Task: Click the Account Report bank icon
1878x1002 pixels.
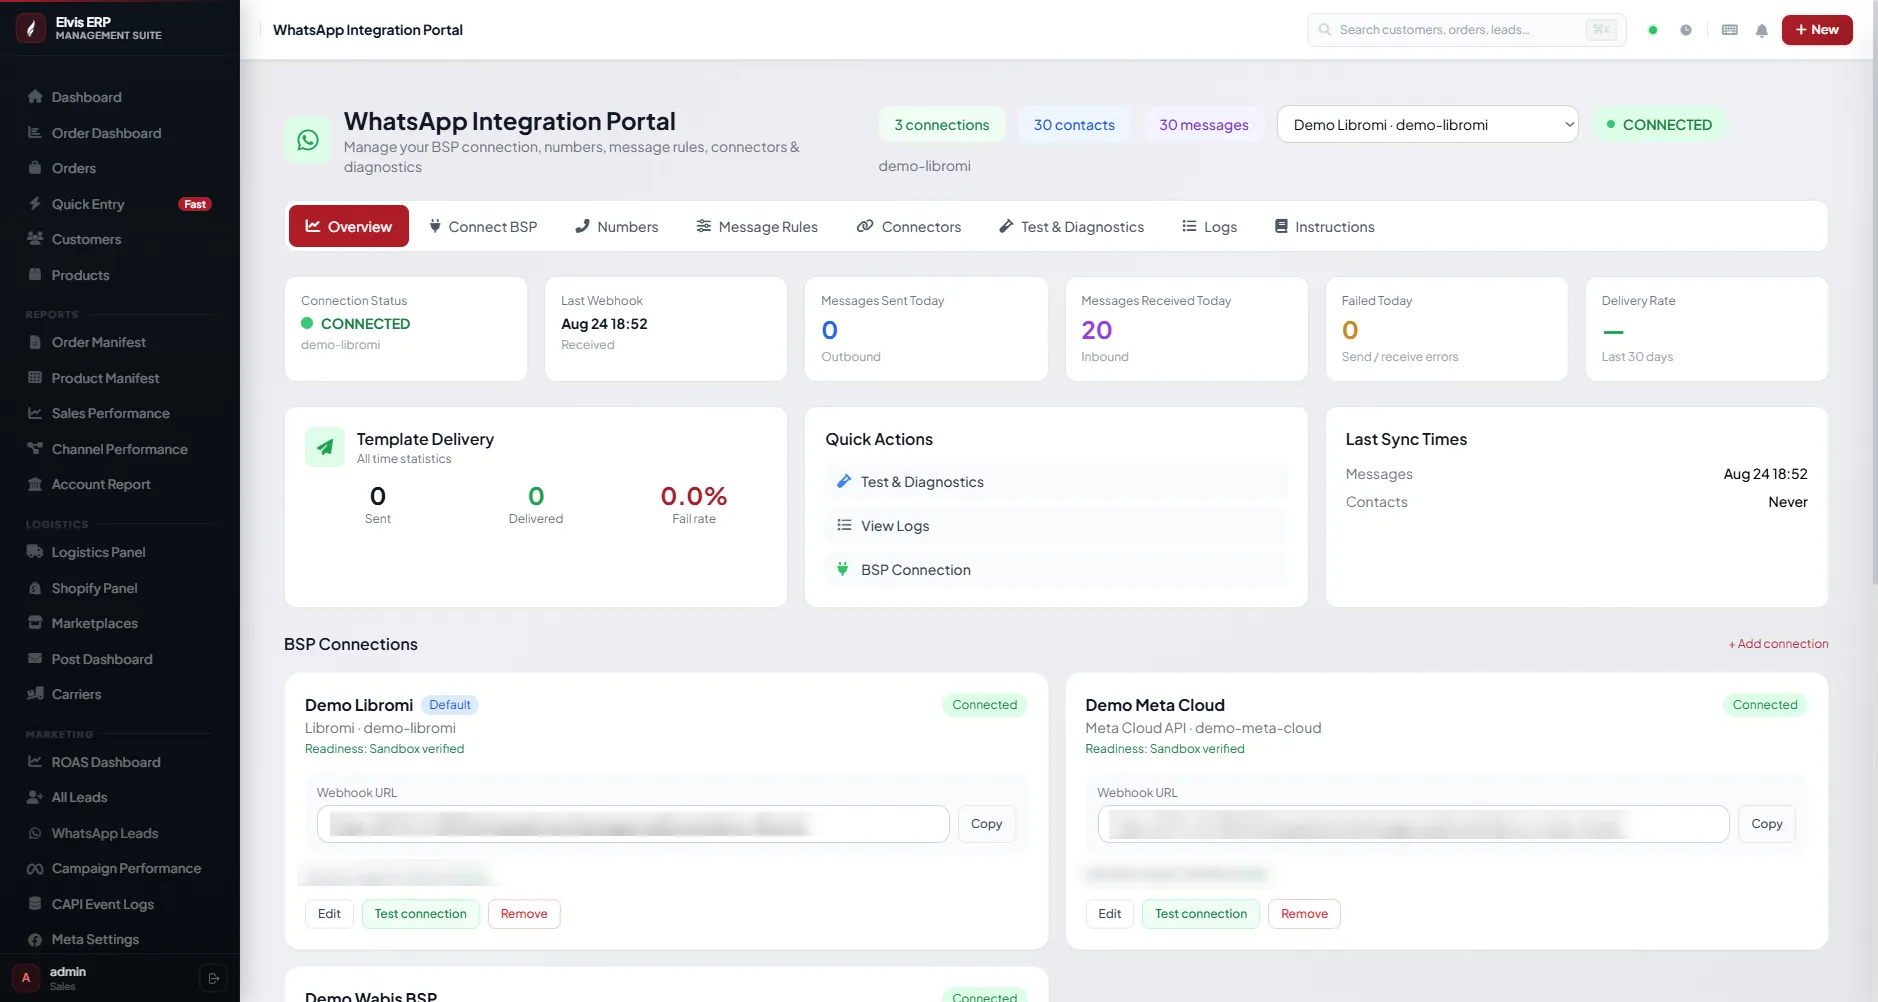Action: (x=35, y=484)
